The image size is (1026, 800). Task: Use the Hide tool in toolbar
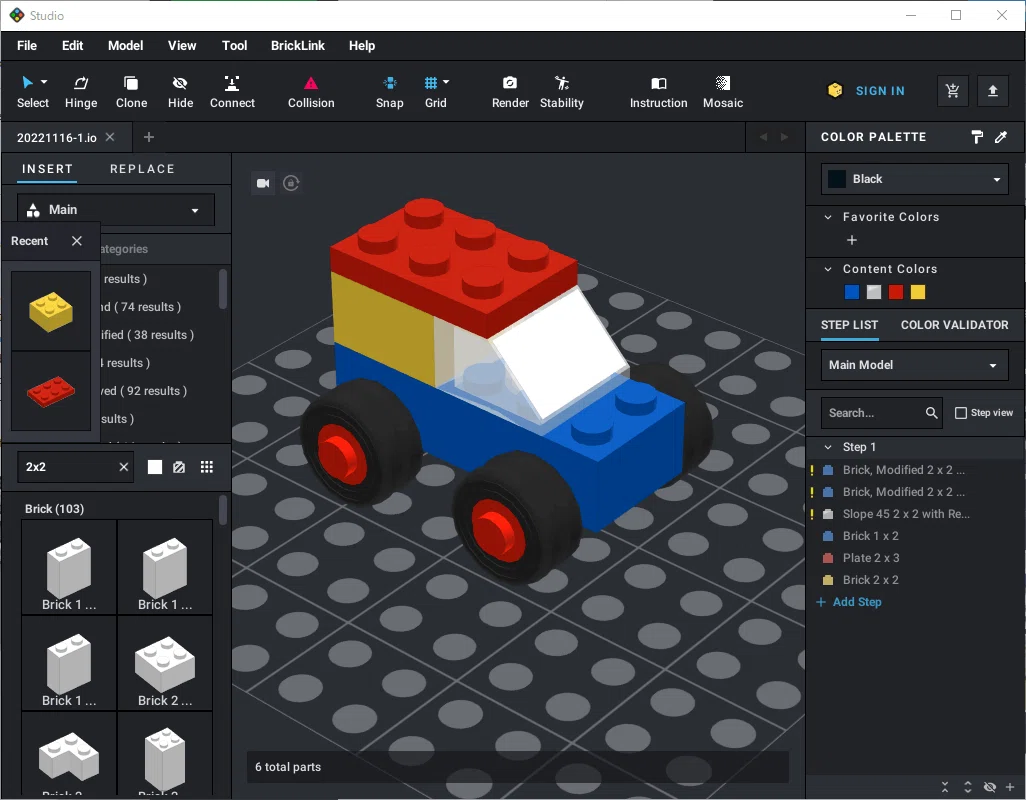[180, 92]
